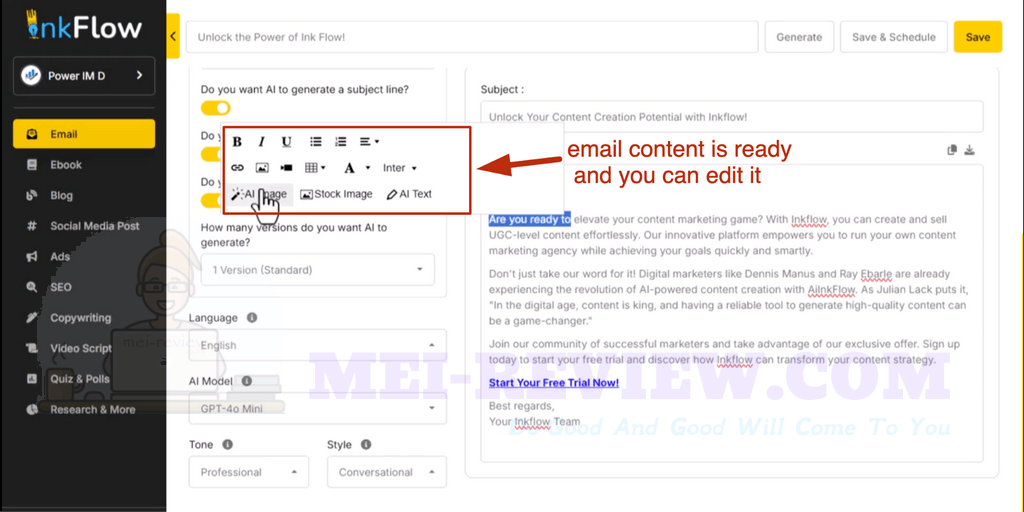Open the Inter font family dropdown
Image resolution: width=1024 pixels, height=512 pixels.
point(400,168)
